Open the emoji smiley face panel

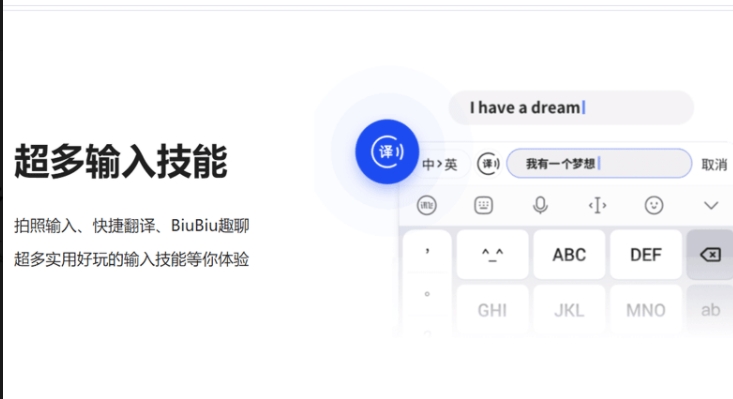654,205
